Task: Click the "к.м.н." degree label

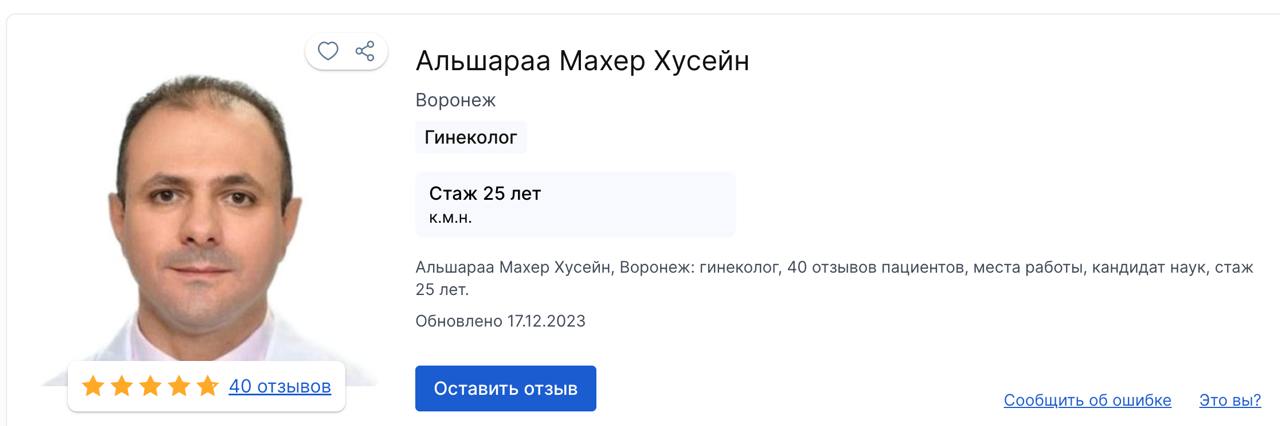Action: [450, 218]
